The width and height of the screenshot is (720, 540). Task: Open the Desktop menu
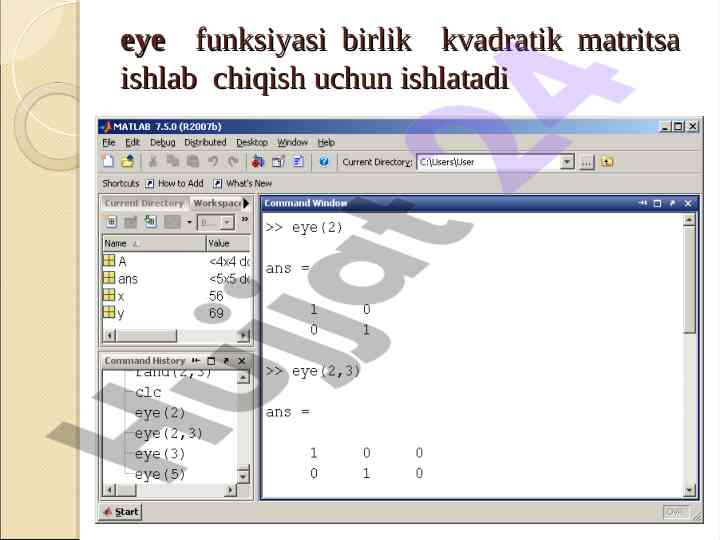252,142
